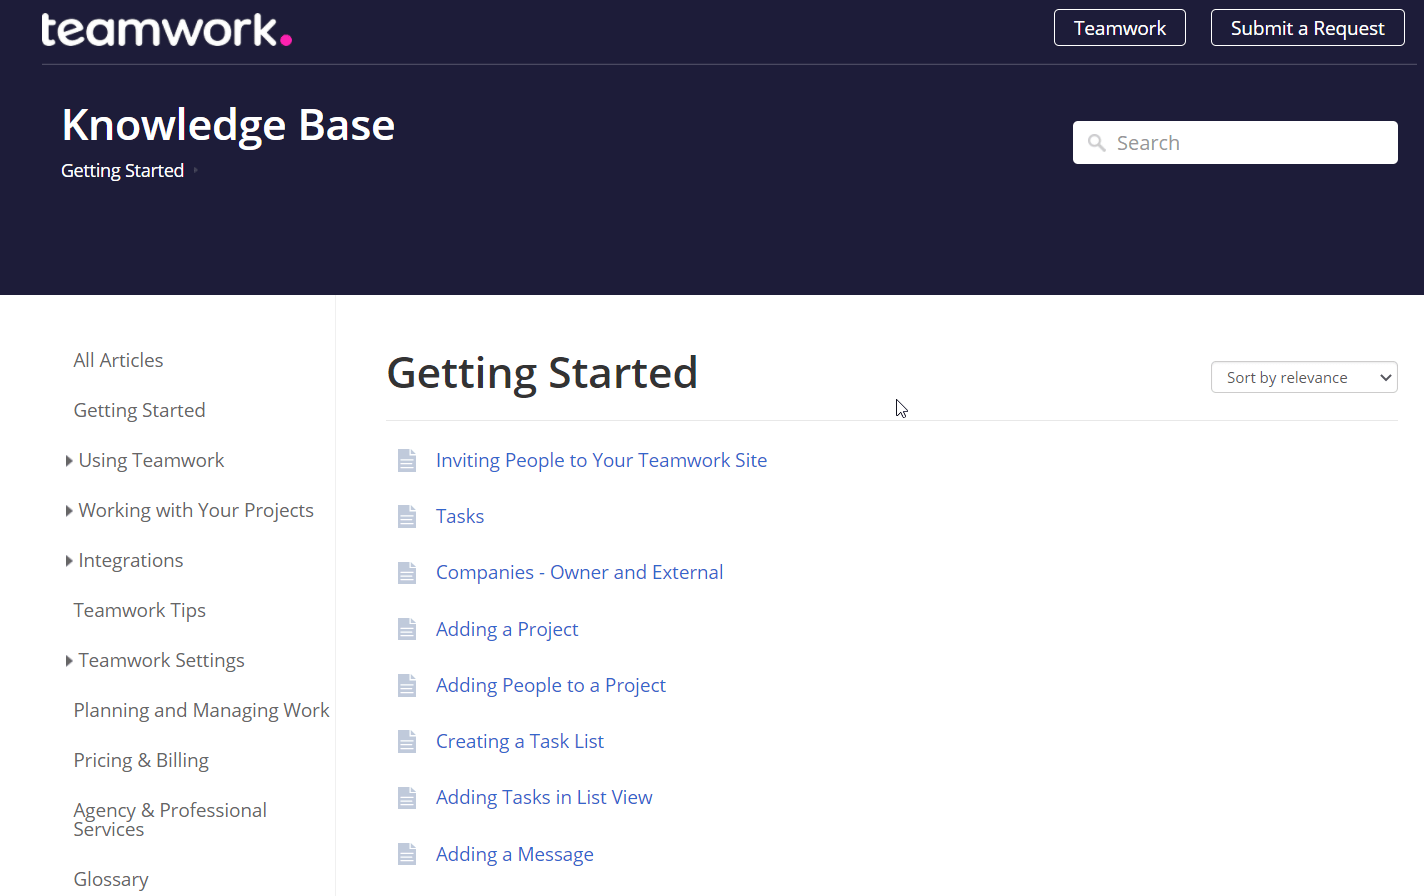The width and height of the screenshot is (1424, 896).
Task: Expand the Using Teamwork sidebar section arrow
Action: point(69,461)
